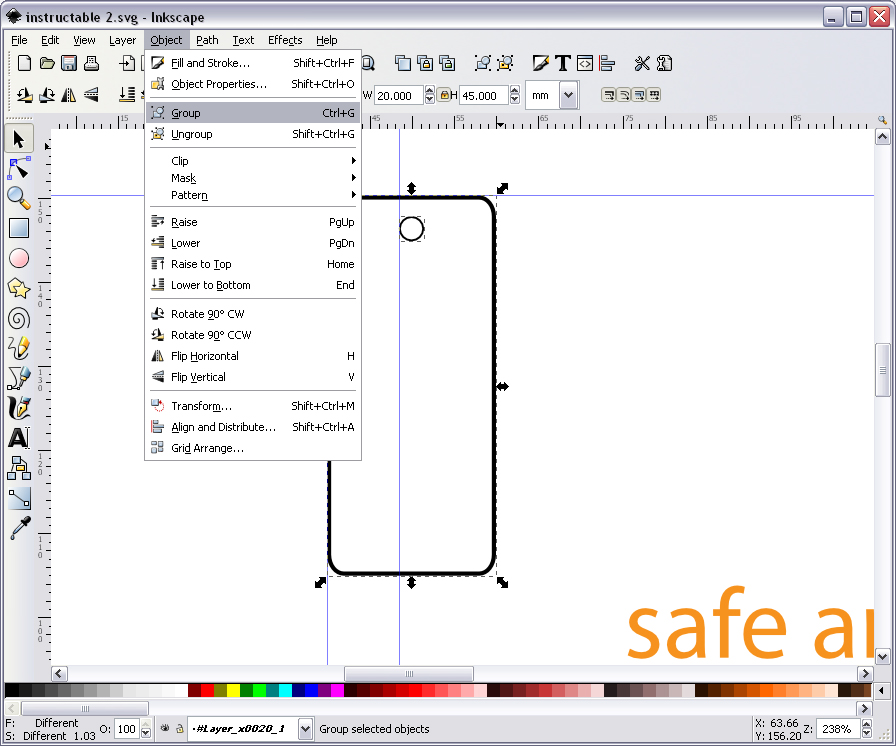Select the Selector arrow tool

point(18,139)
